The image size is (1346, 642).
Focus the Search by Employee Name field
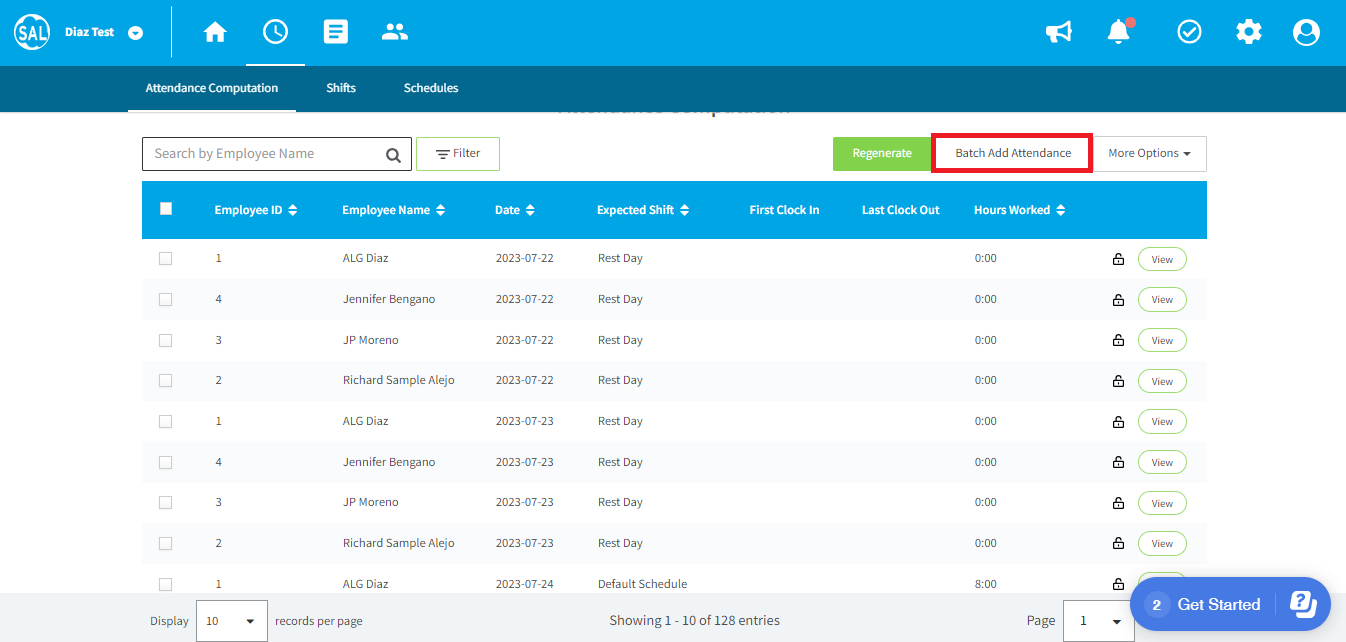click(x=276, y=154)
